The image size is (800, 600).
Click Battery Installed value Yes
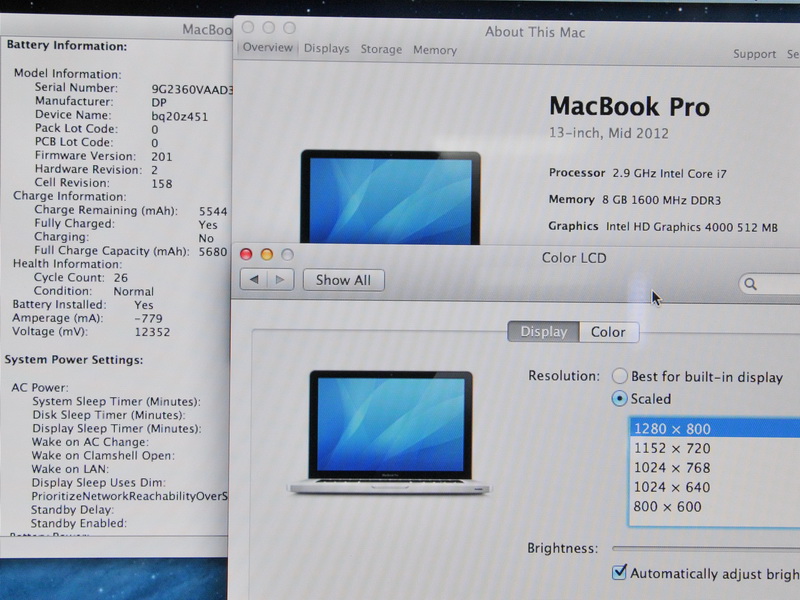click(144, 305)
